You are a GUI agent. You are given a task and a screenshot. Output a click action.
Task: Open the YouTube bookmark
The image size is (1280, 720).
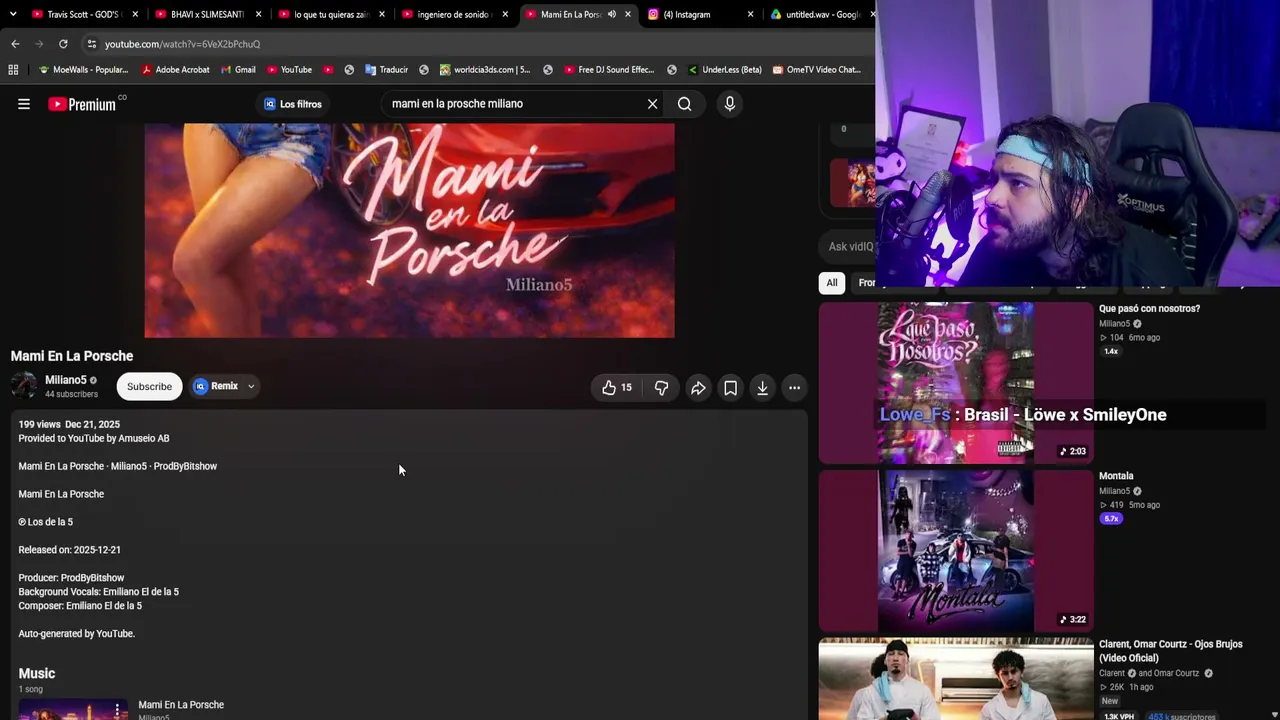pos(290,70)
